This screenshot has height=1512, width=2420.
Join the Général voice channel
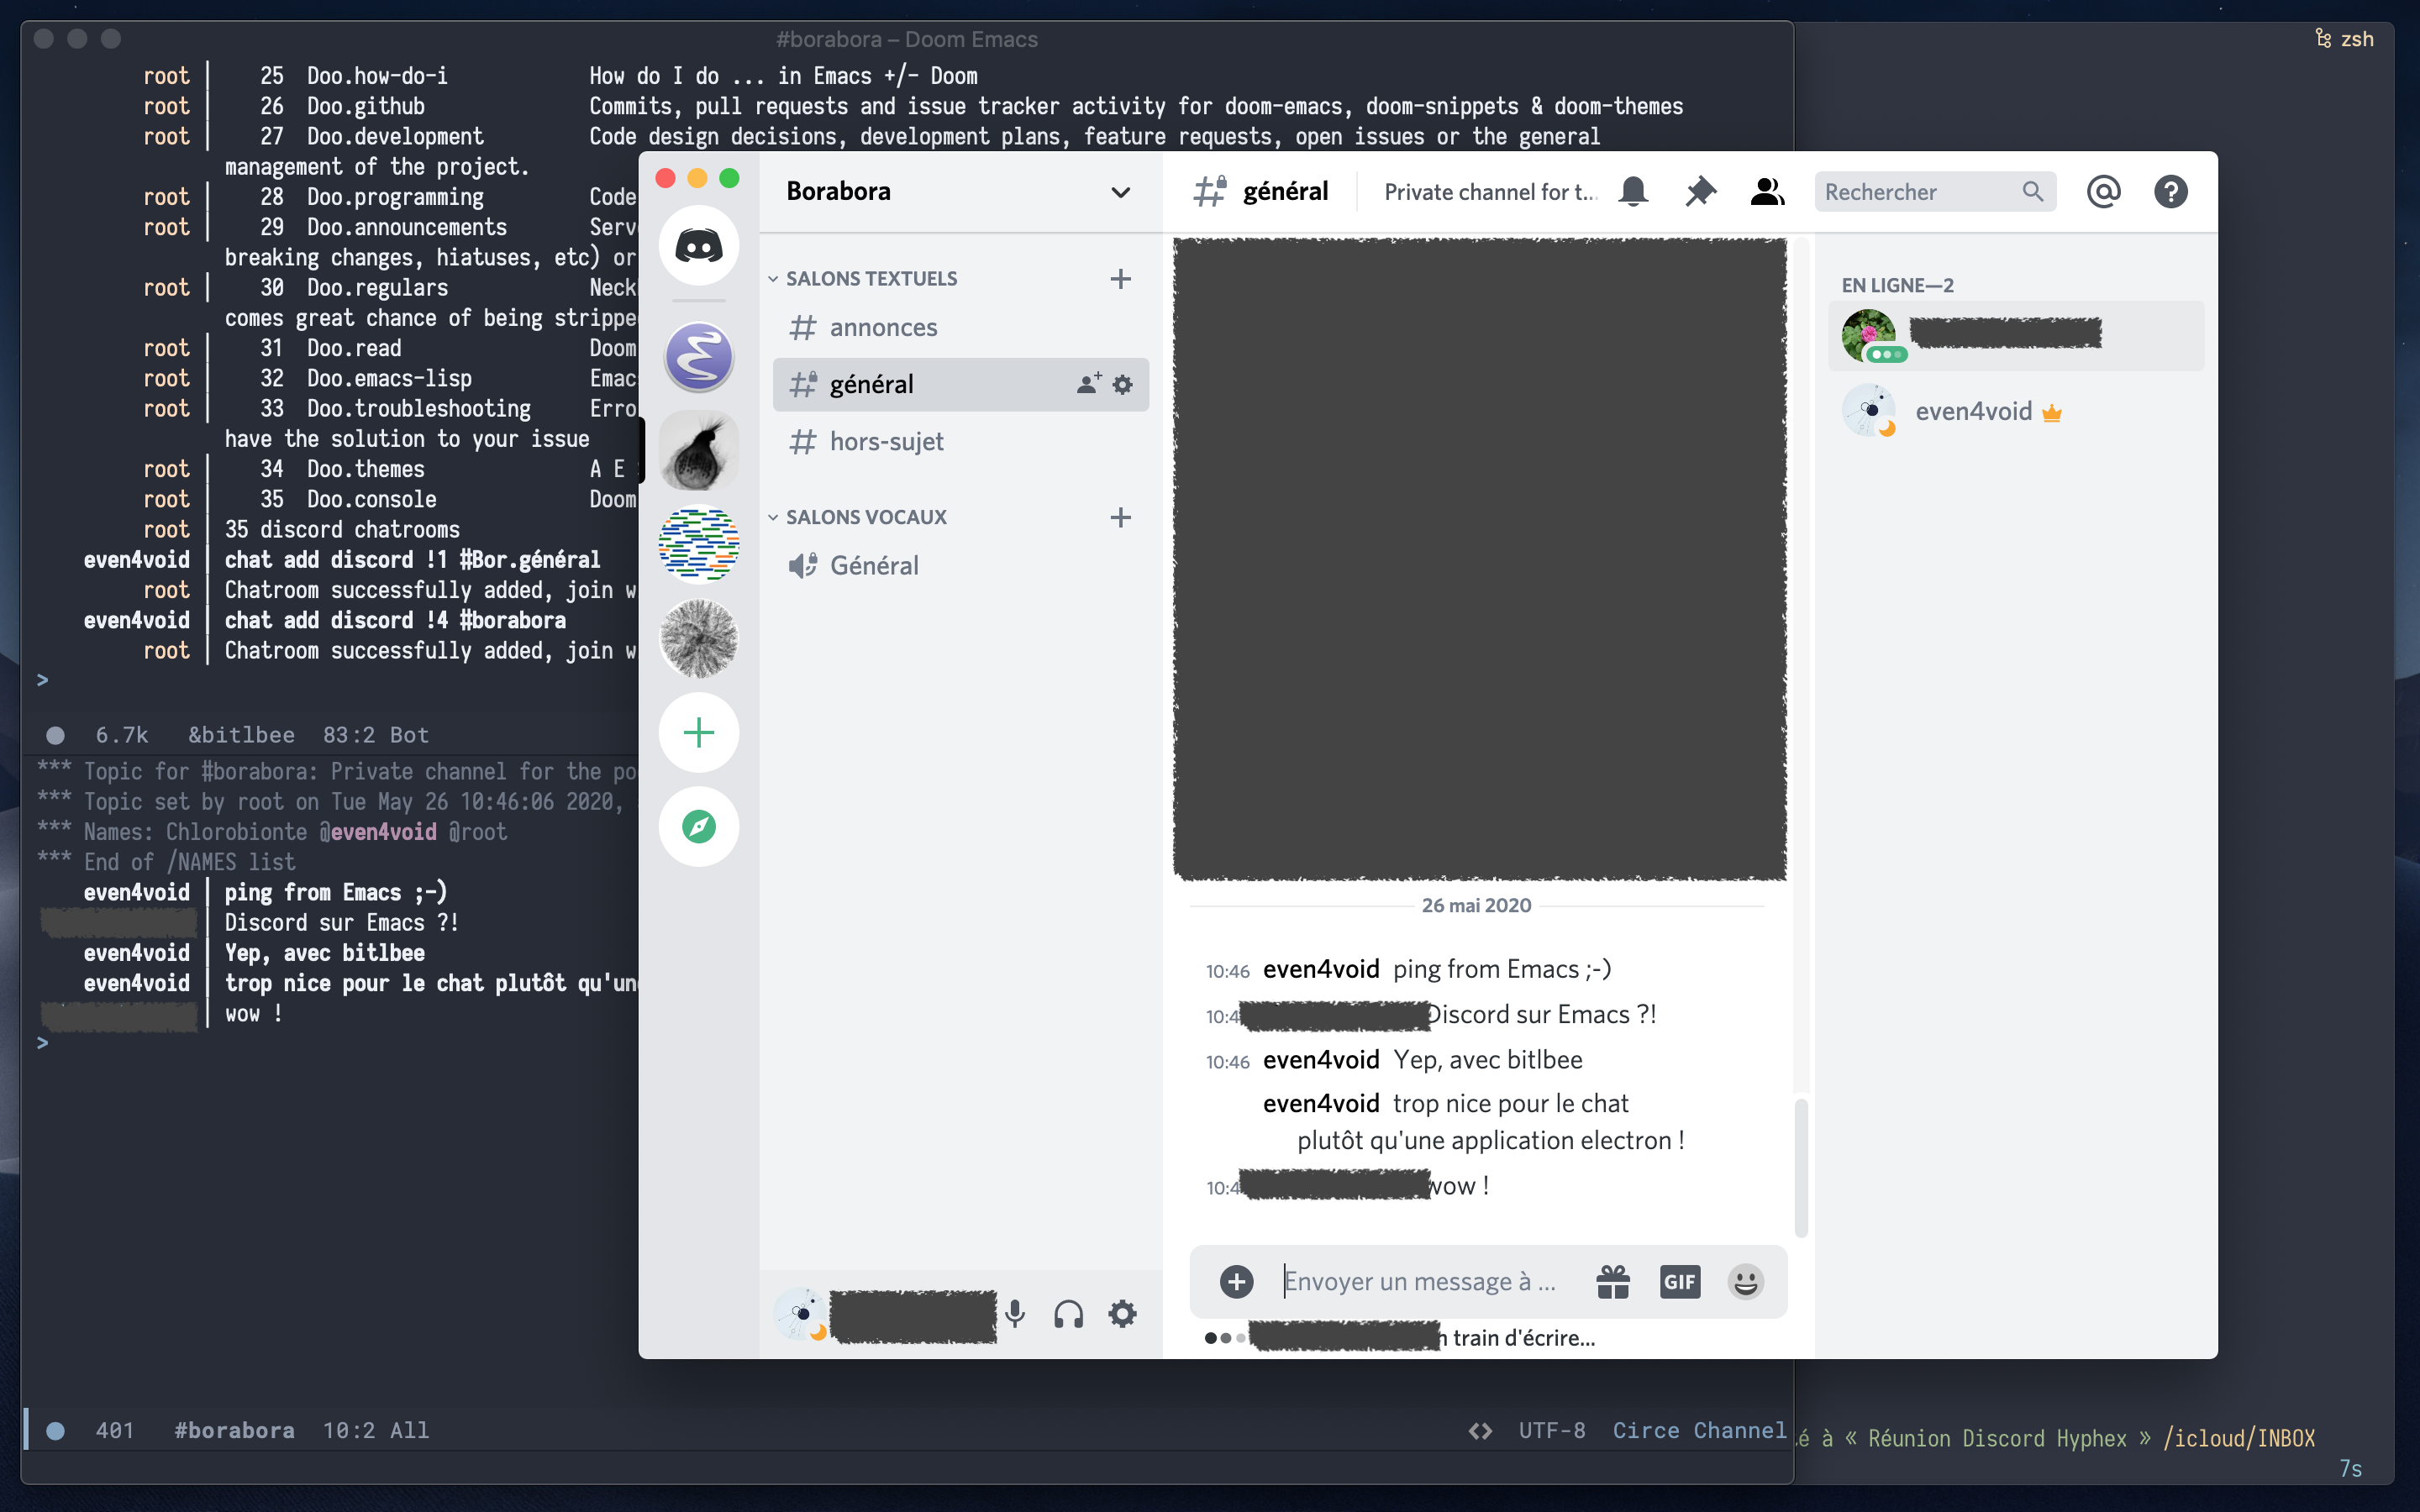(x=873, y=565)
